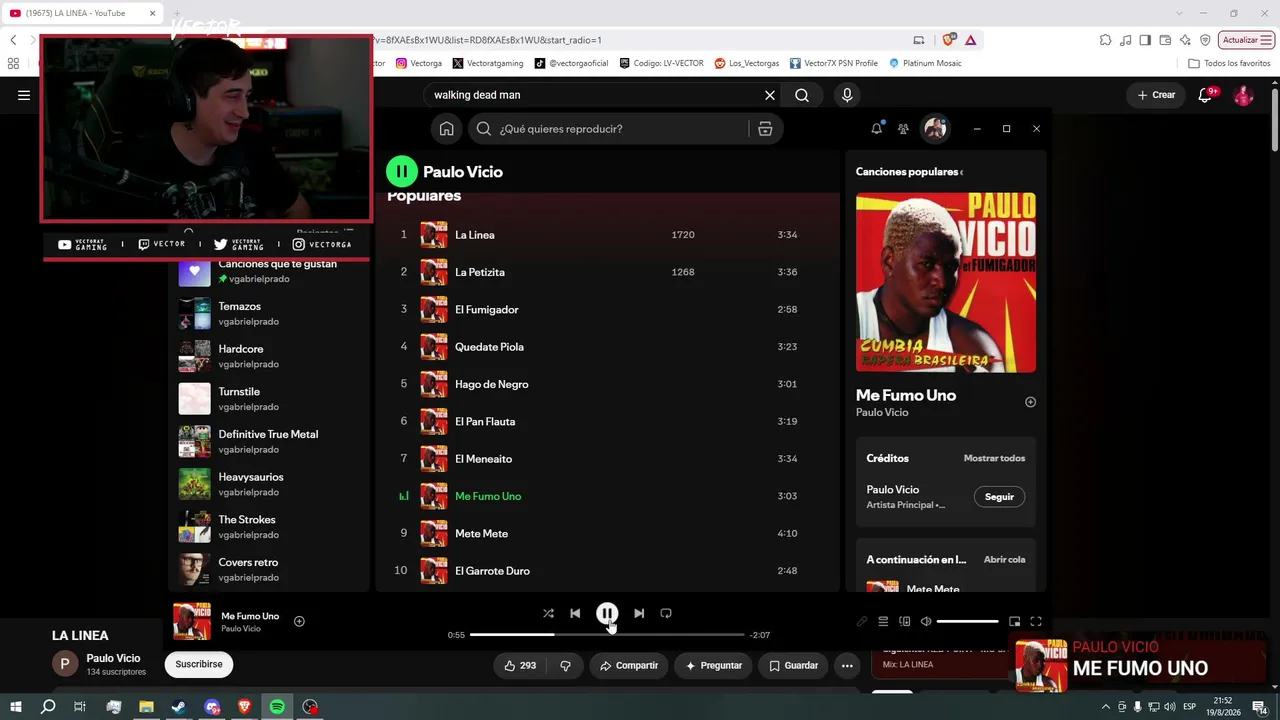Open Definitive True Metal playlist
Image resolution: width=1280 pixels, height=720 pixels.
270,442
